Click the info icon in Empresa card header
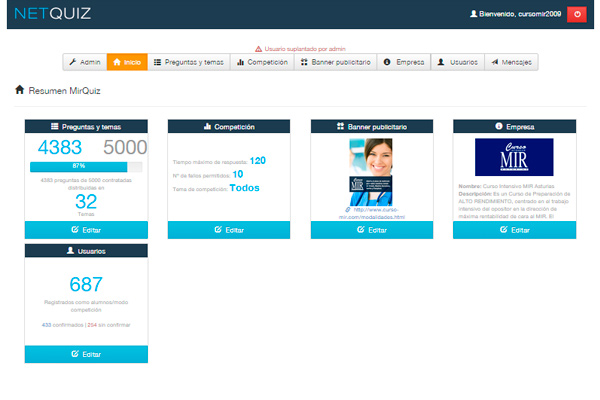 coord(499,126)
